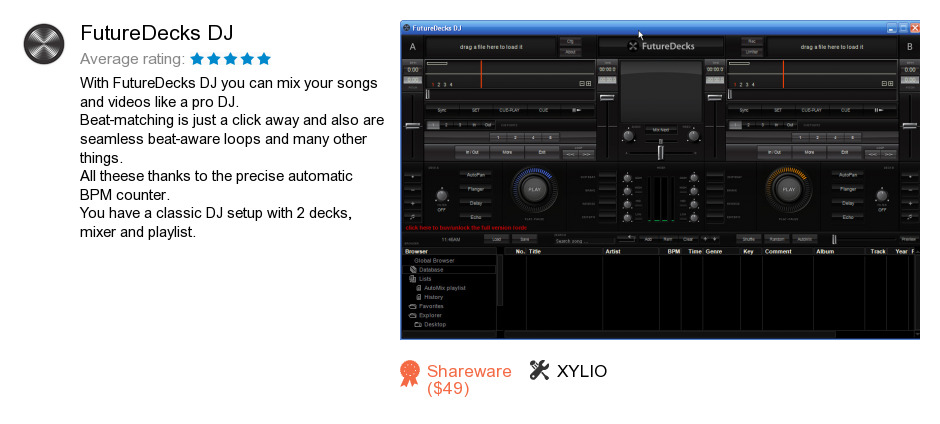Click CUE on deck B
Viewport: 940px width, 424px height.
pos(845,110)
